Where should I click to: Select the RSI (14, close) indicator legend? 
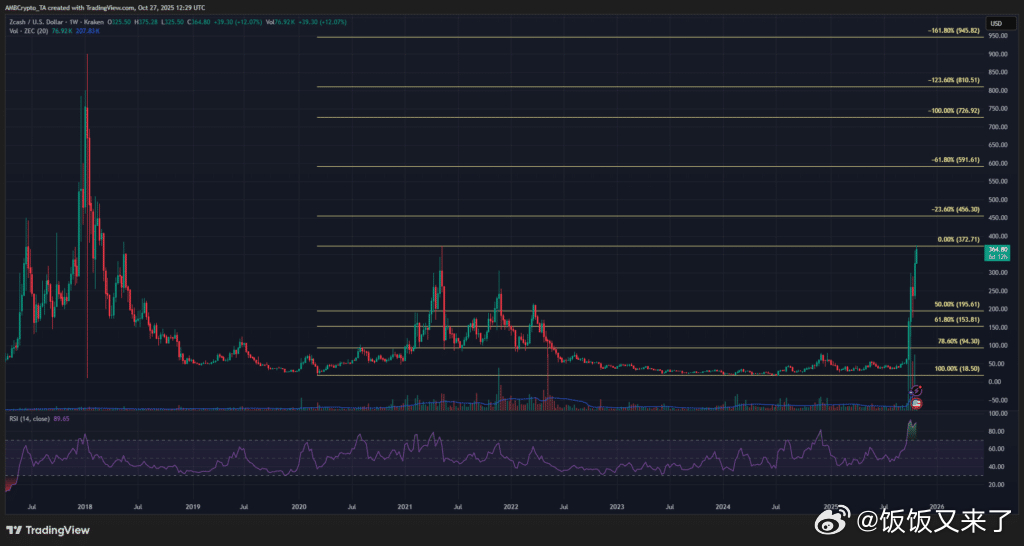[31, 418]
